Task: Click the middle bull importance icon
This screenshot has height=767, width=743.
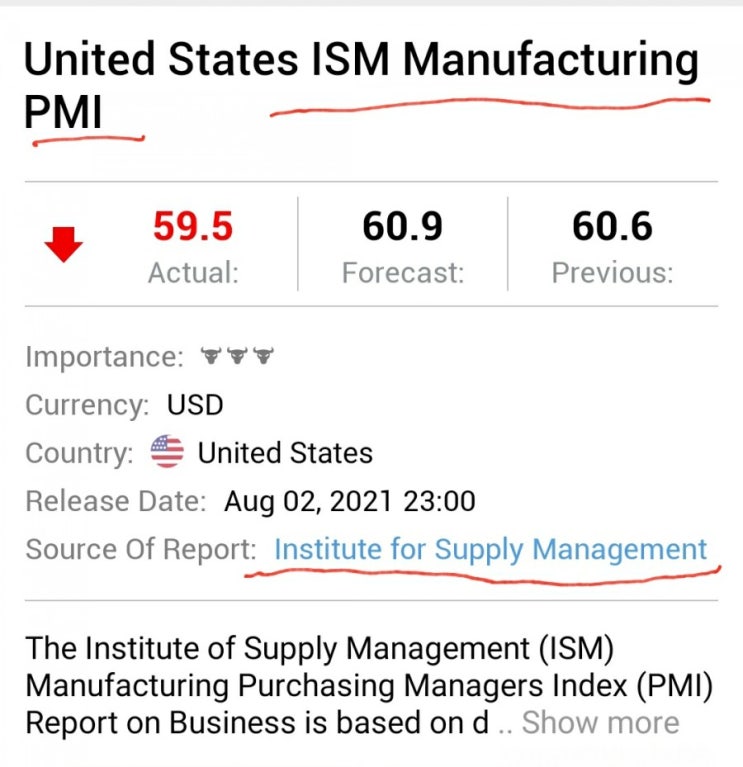Action: (x=236, y=355)
